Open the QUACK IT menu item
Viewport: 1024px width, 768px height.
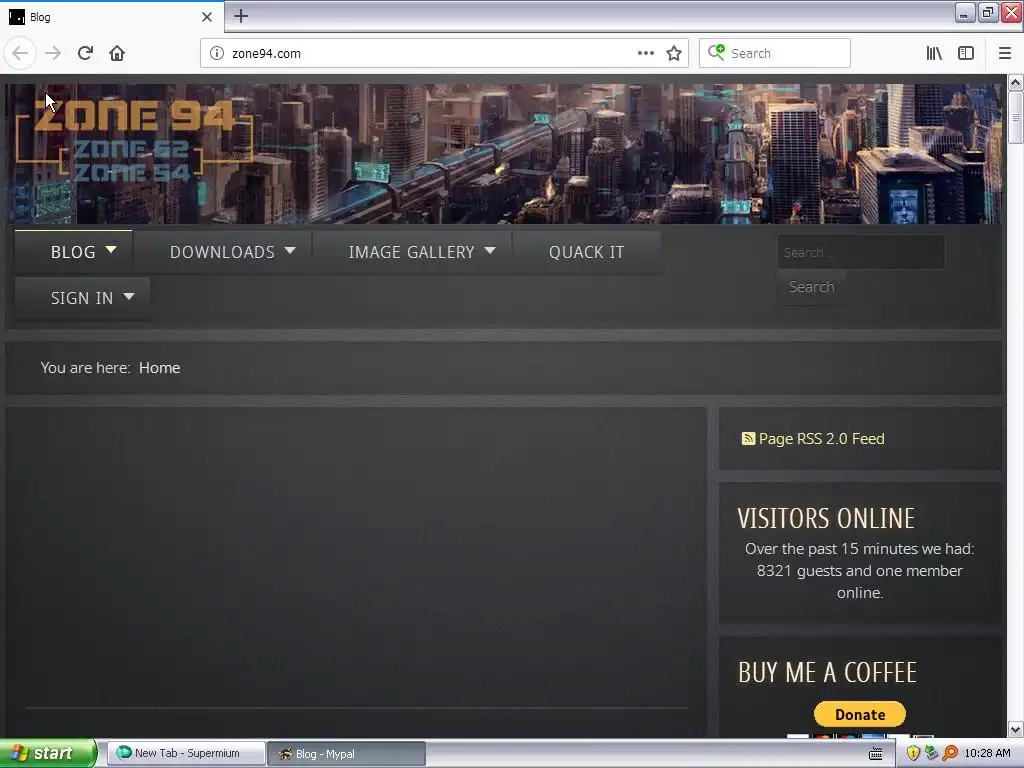coord(586,252)
